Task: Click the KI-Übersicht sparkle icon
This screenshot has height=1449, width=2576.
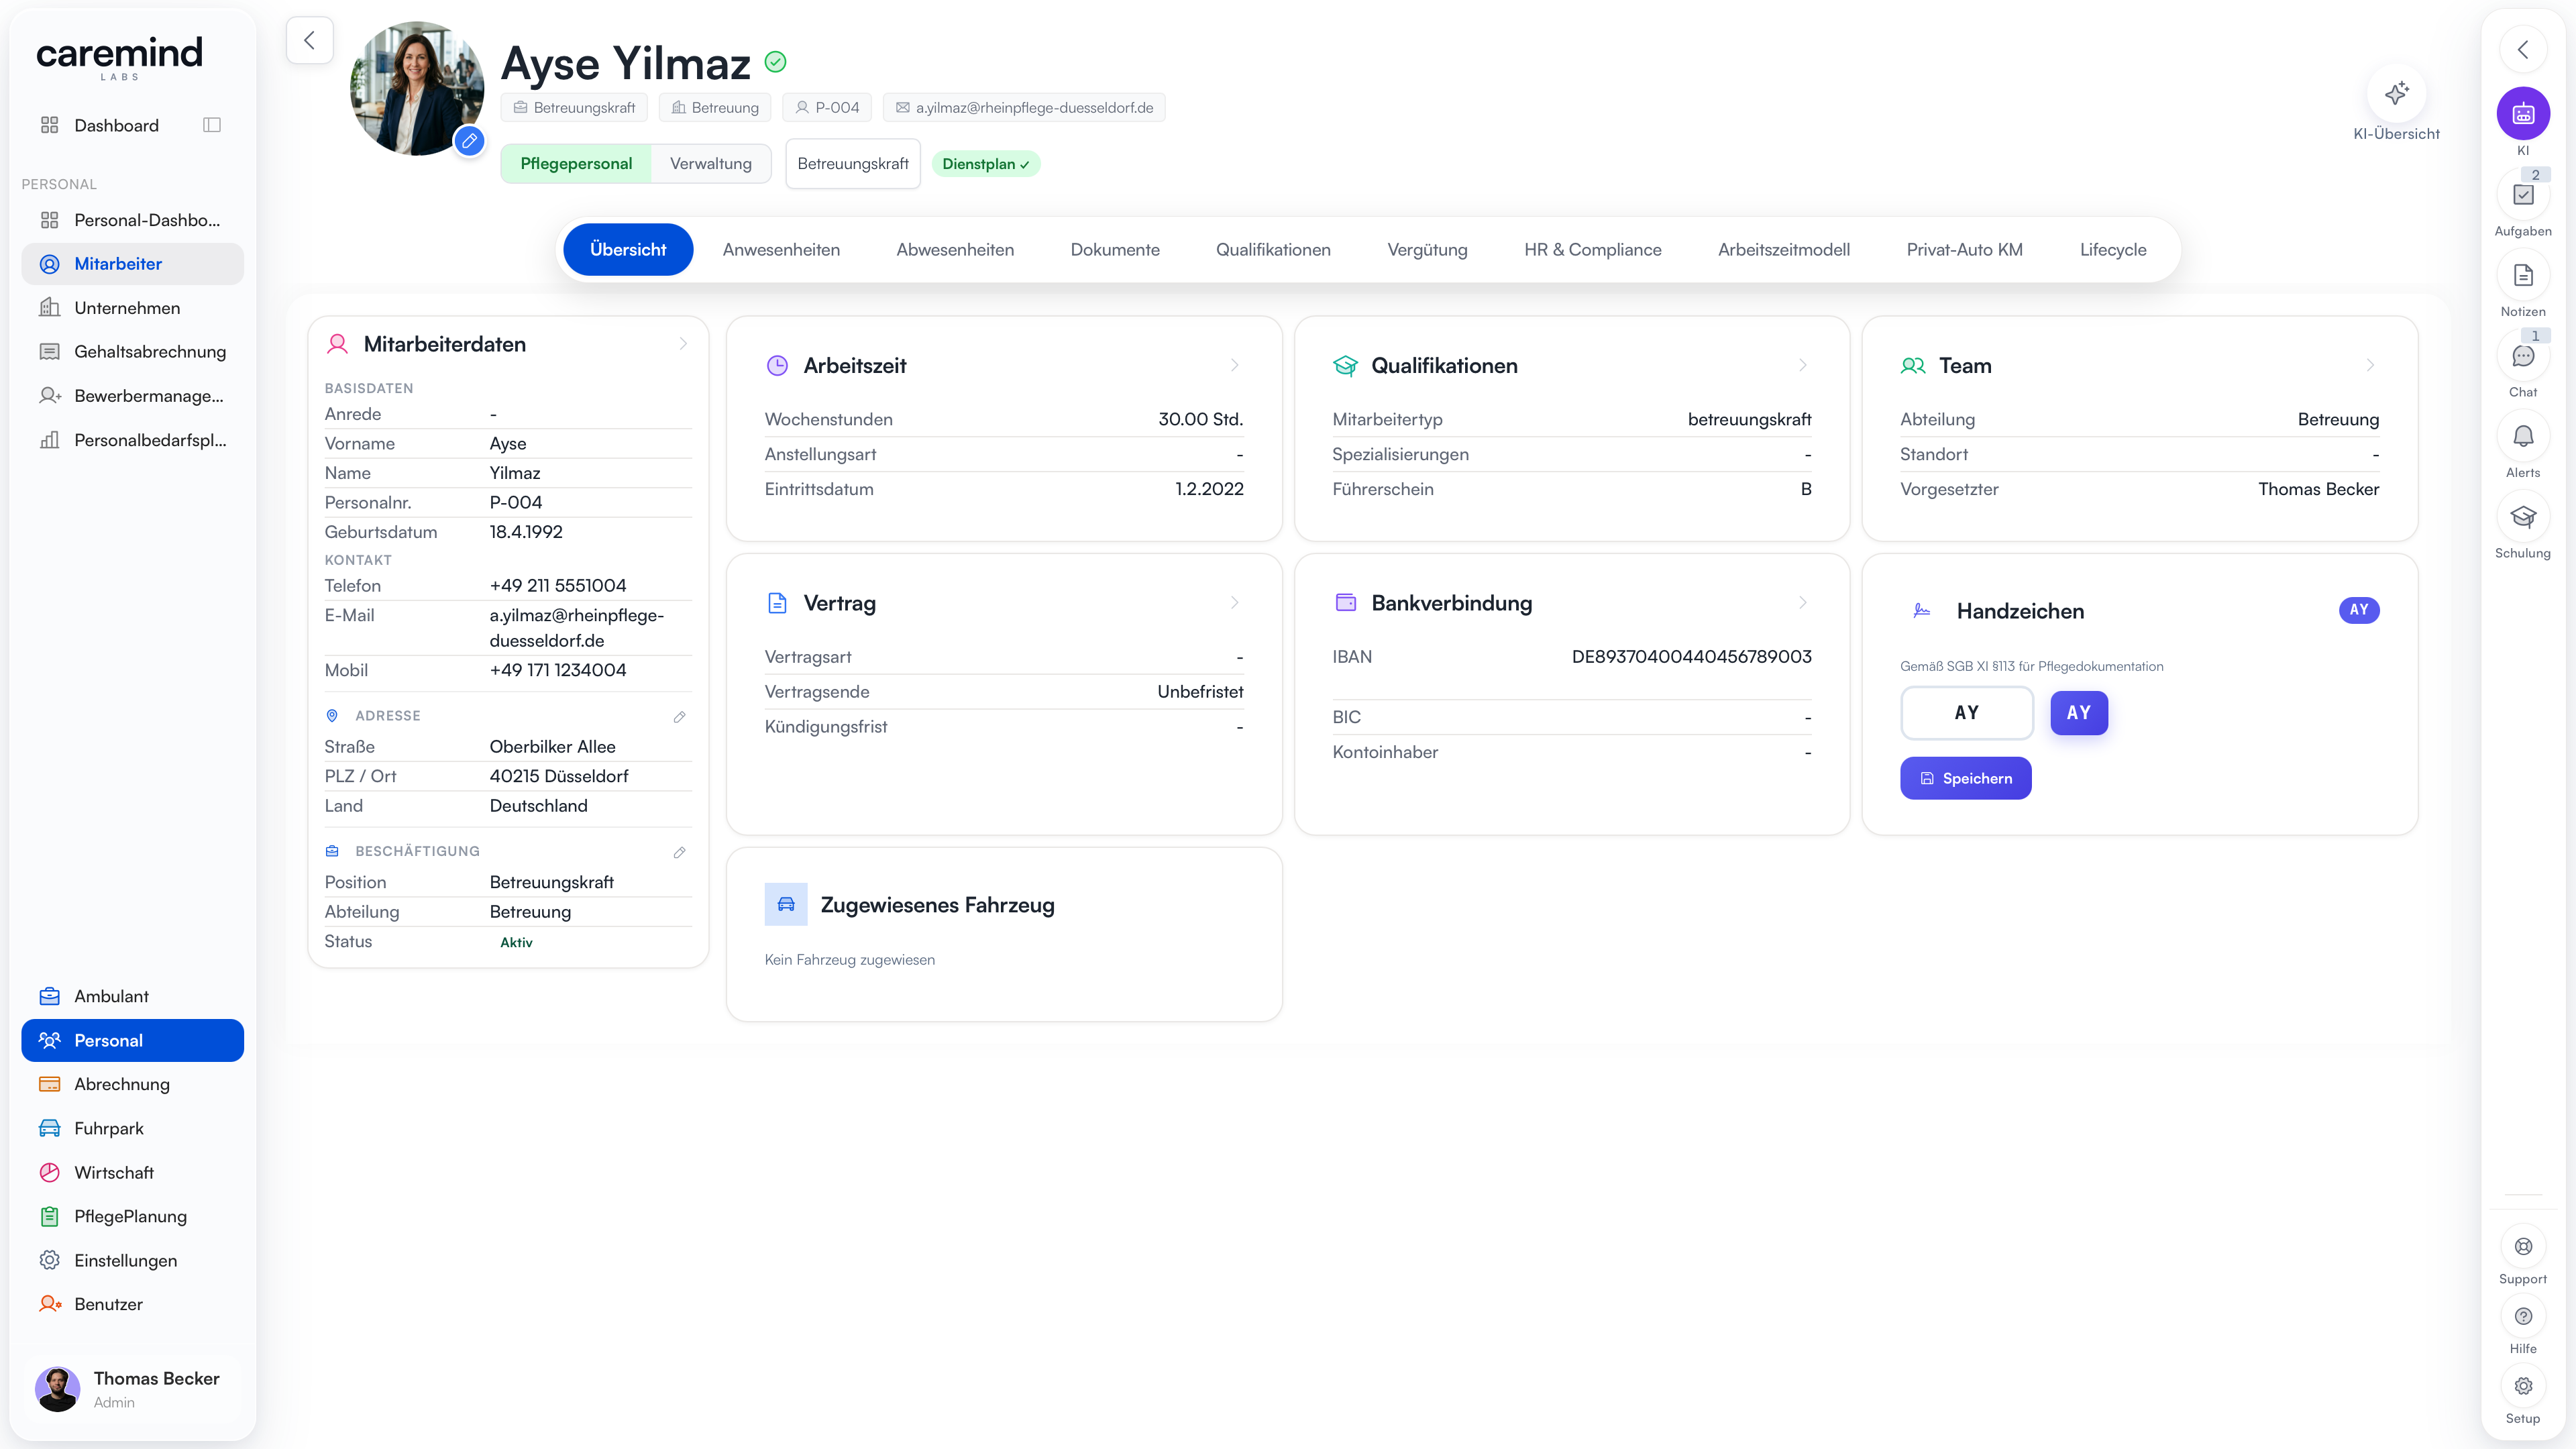Action: click(2396, 94)
